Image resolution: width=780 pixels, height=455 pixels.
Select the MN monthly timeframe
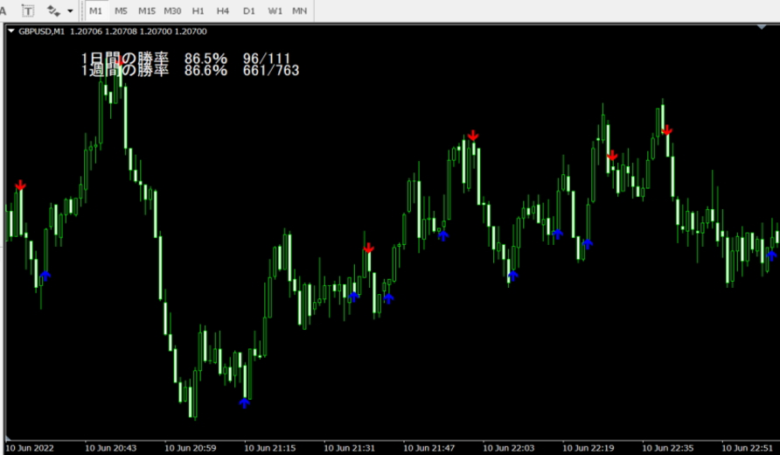pos(299,10)
